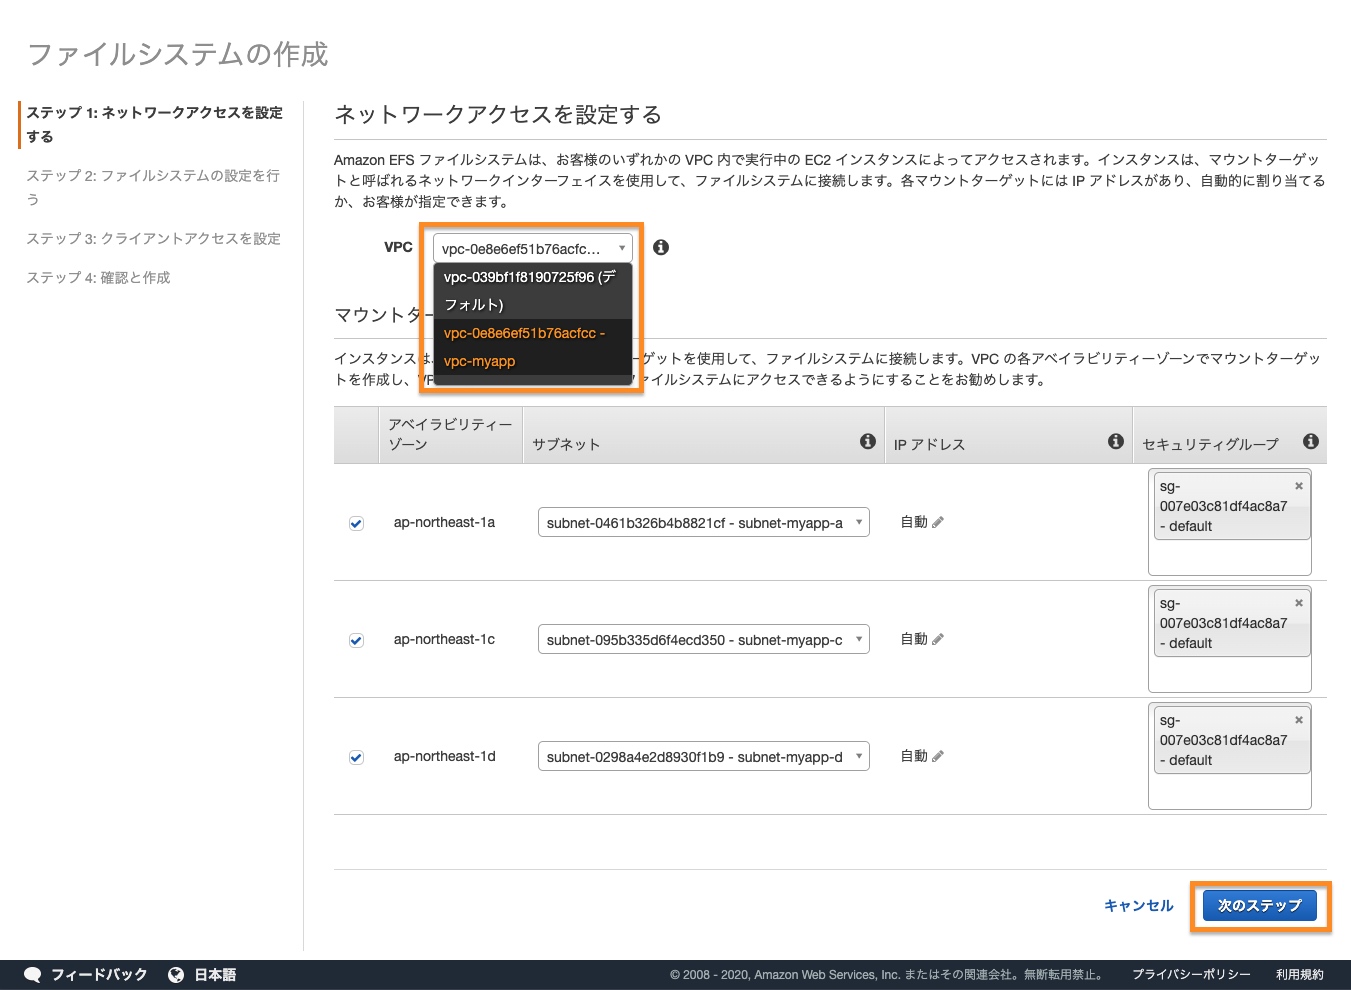The image size is (1351, 990).
Task: Click the アベイラビリティーゾーン column header
Action: [450, 434]
